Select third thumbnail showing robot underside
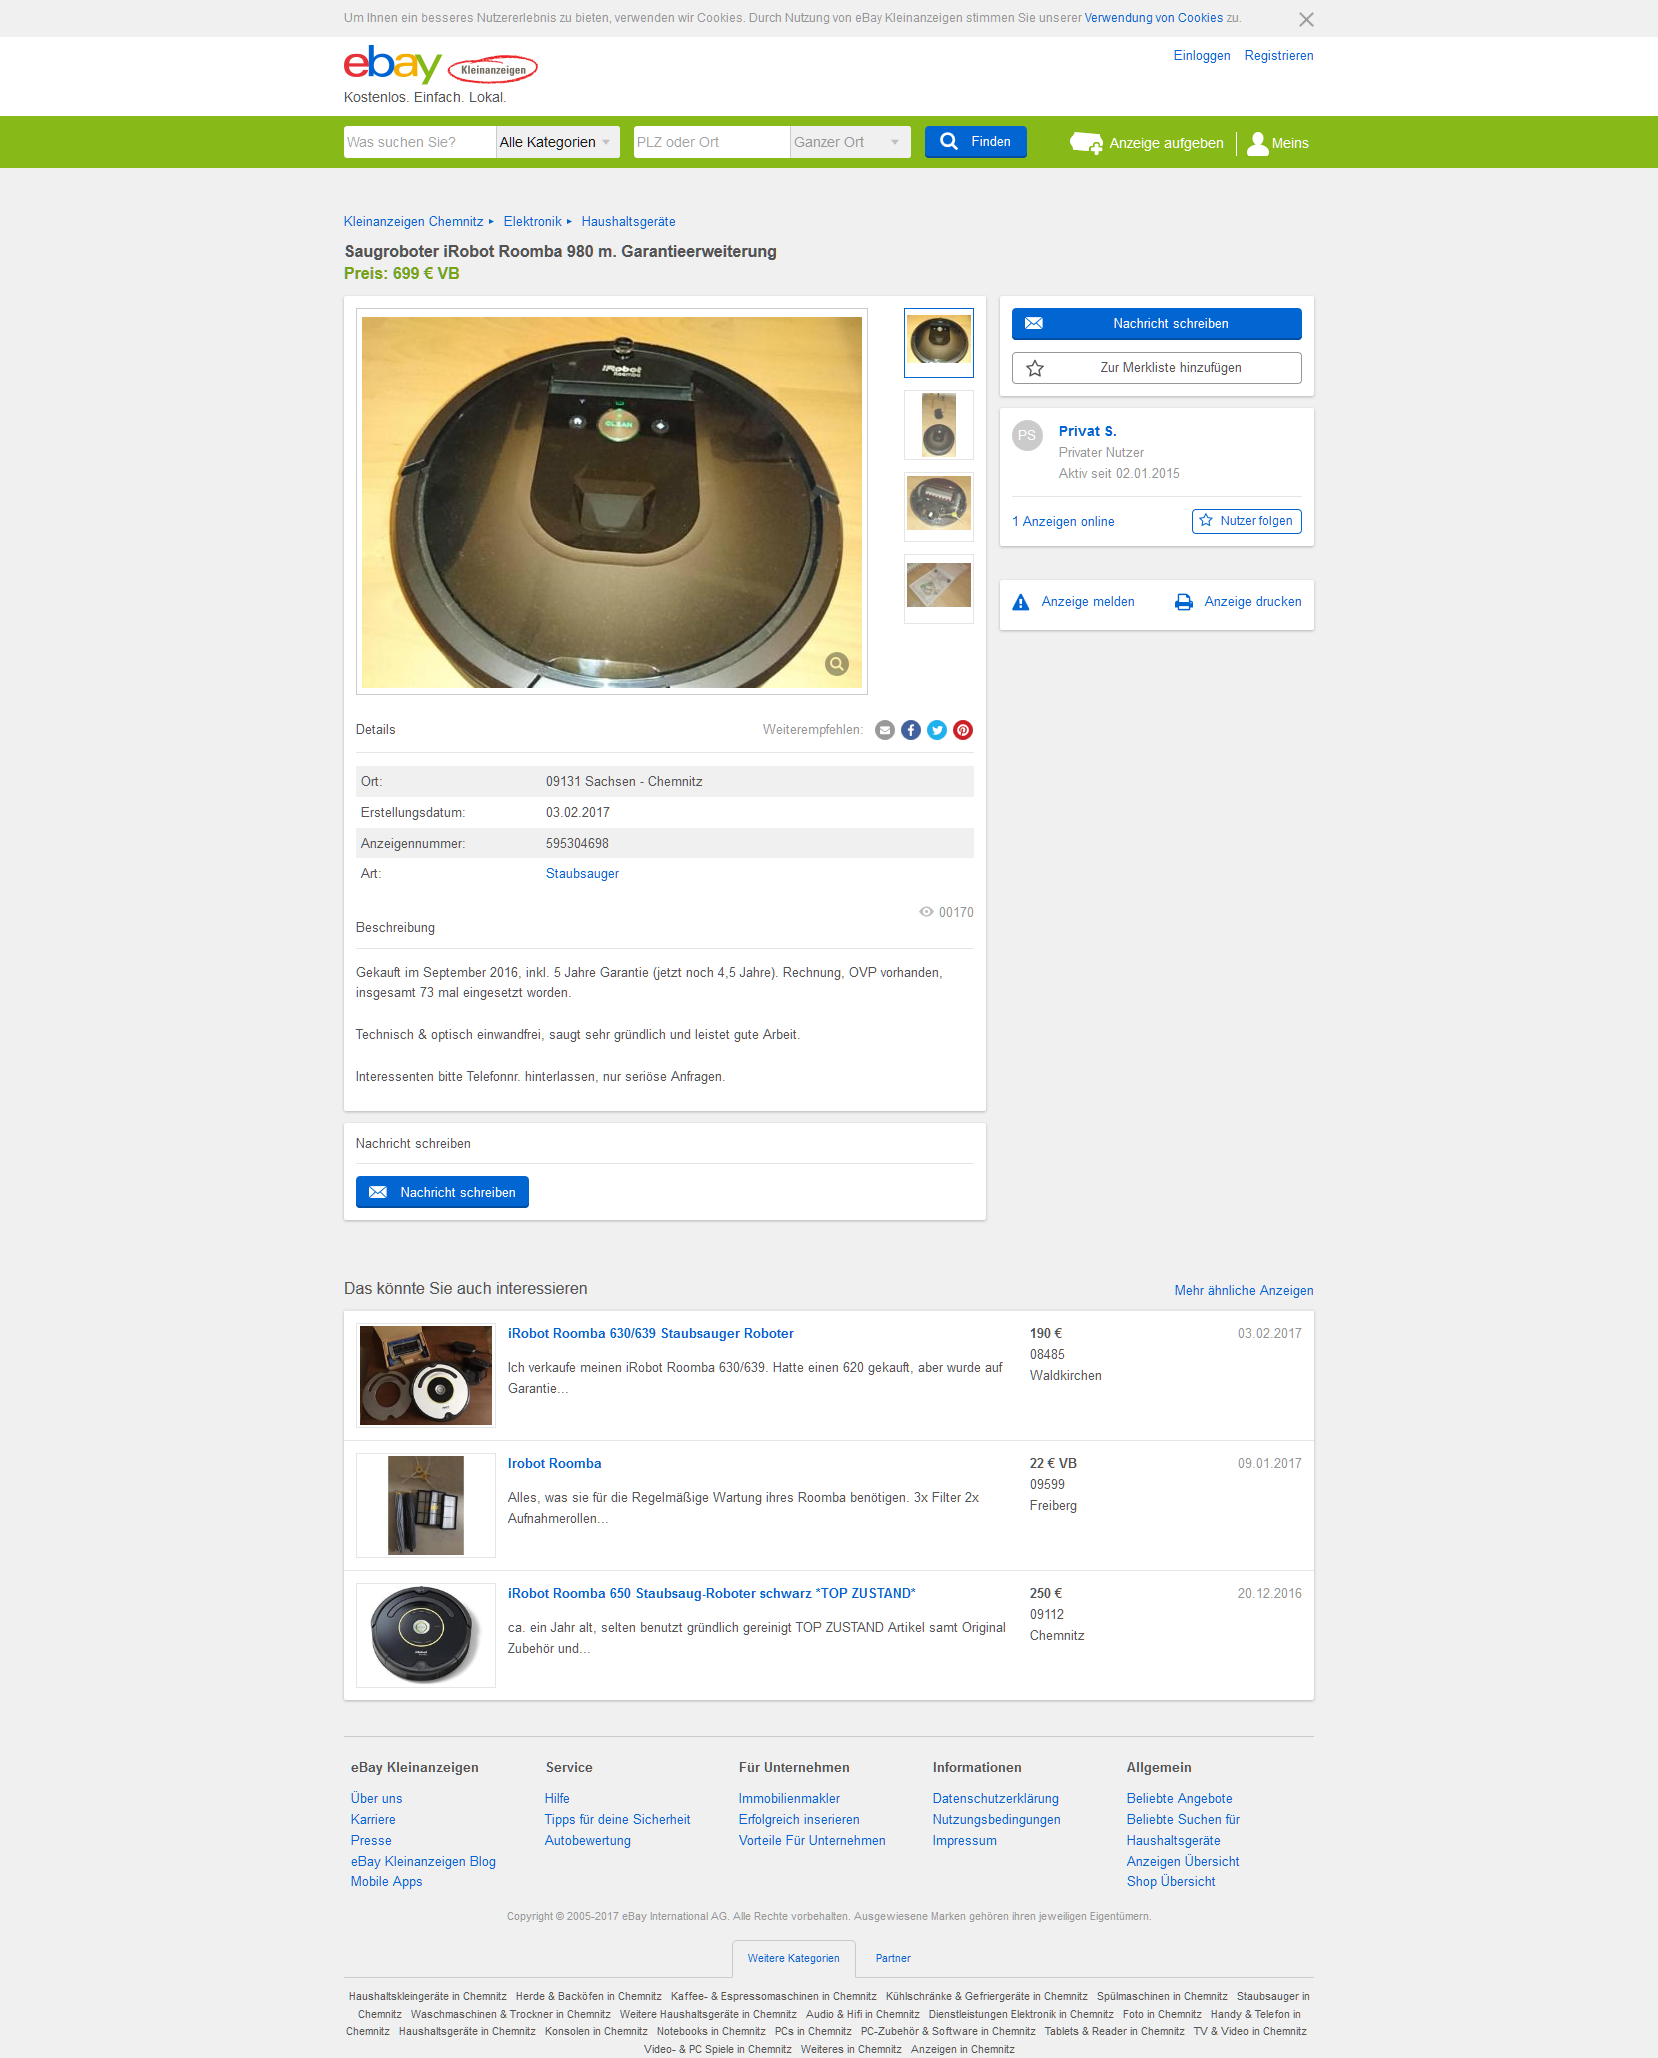1658x2058 pixels. point(939,507)
